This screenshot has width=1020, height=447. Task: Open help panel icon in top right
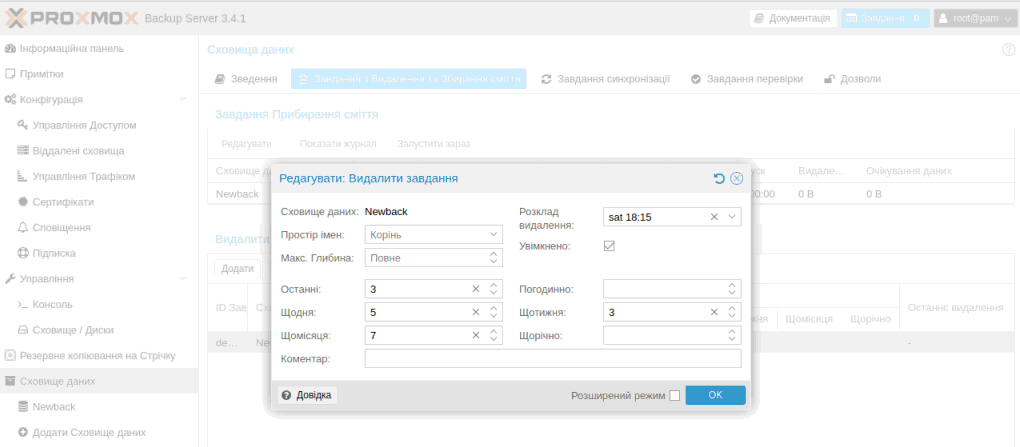[x=1008, y=49]
